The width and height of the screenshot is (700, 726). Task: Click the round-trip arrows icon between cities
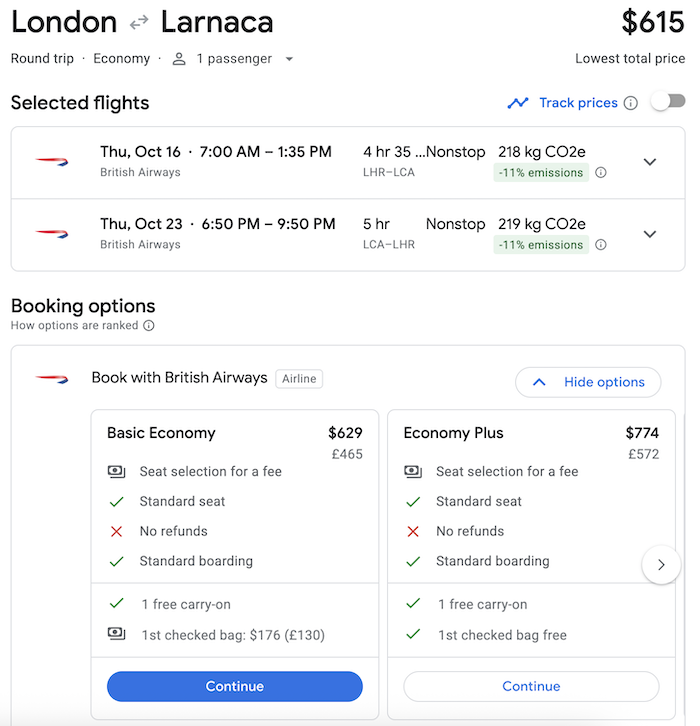point(139,22)
